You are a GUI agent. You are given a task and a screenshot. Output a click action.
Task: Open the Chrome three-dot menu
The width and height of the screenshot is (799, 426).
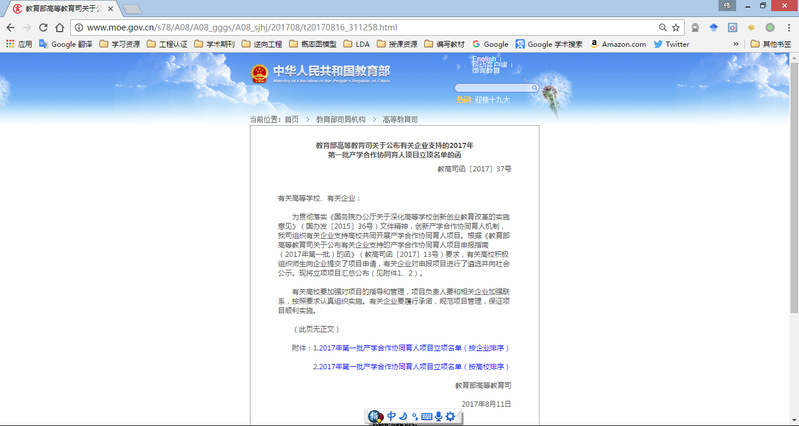(x=787, y=27)
